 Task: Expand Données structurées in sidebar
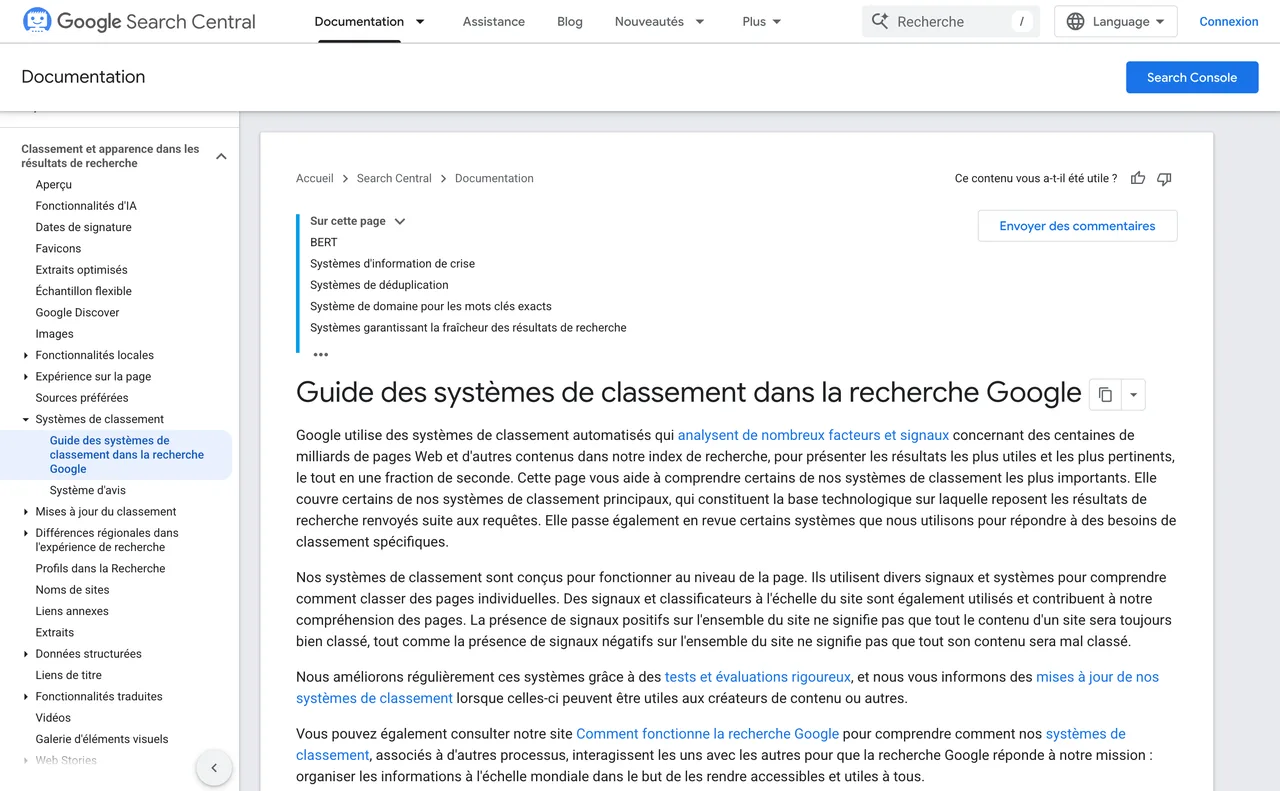(26, 654)
